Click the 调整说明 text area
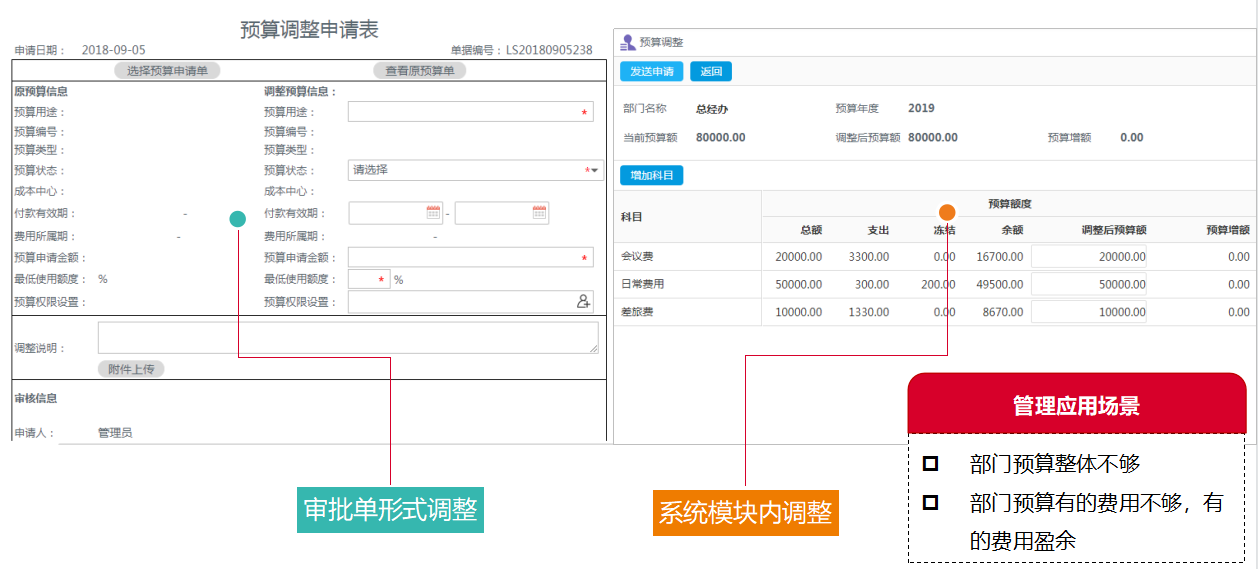 tap(347, 337)
